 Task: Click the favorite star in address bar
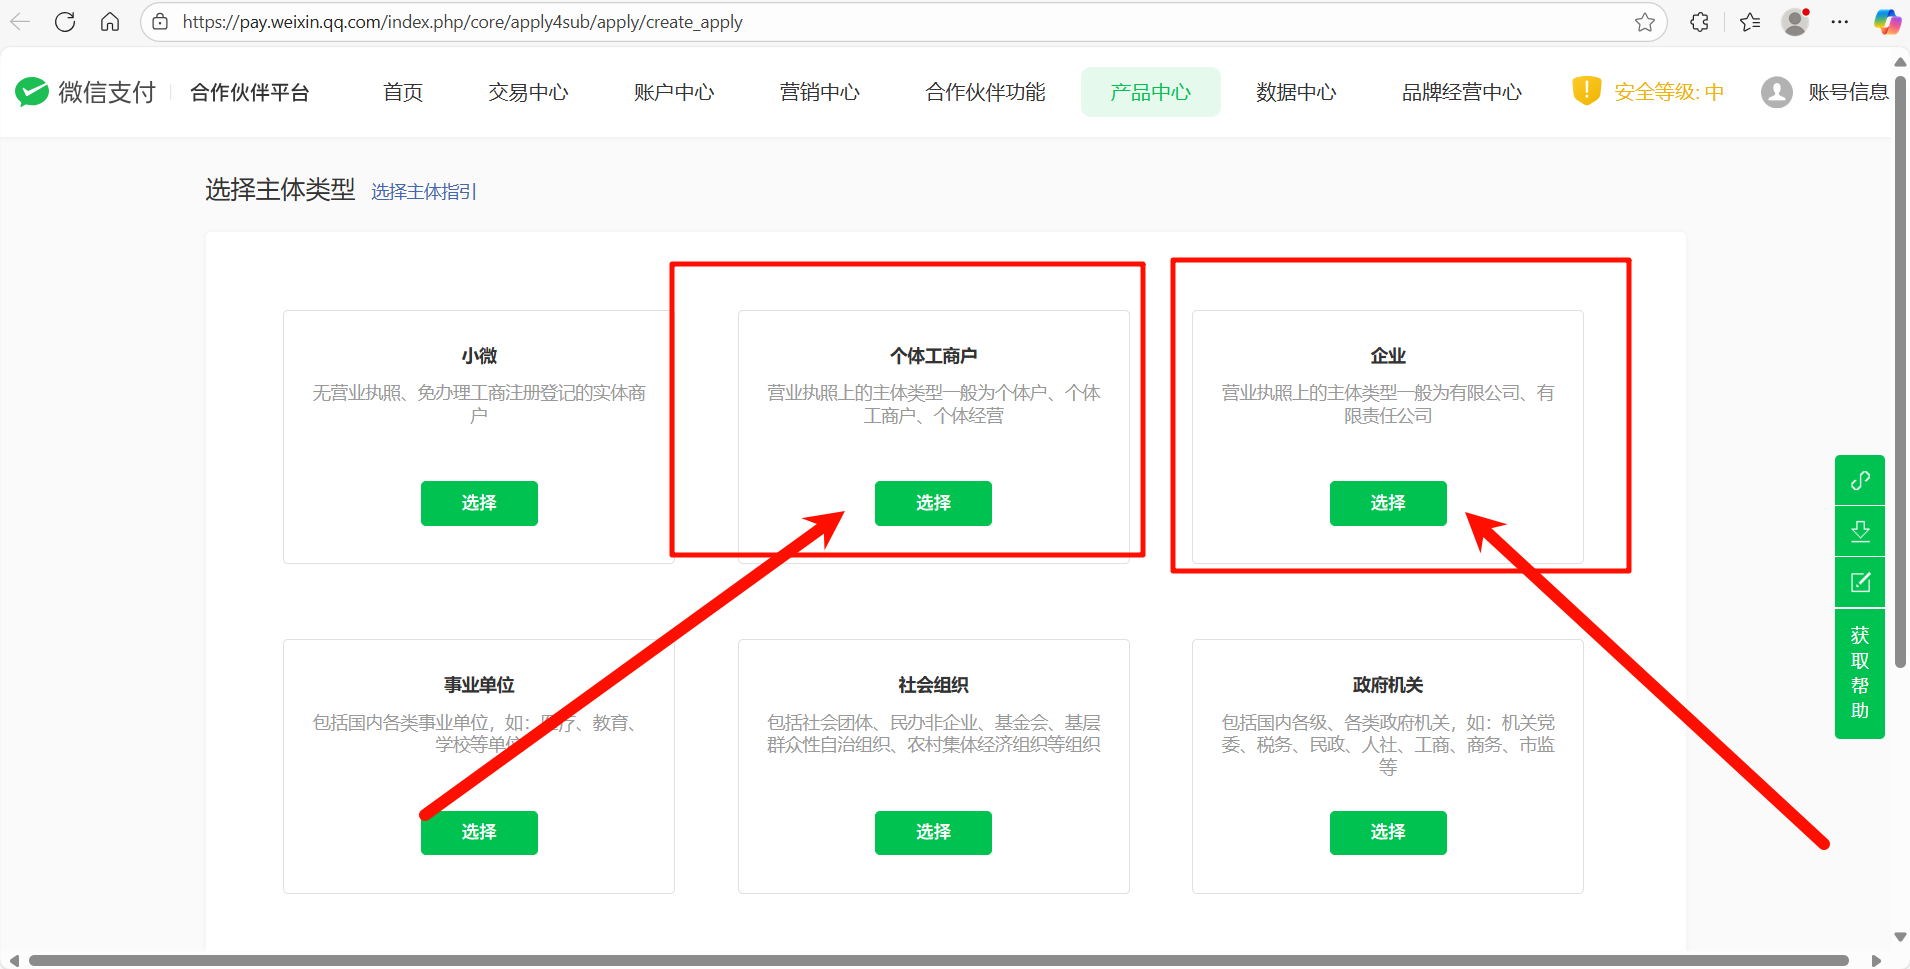[x=1644, y=22]
